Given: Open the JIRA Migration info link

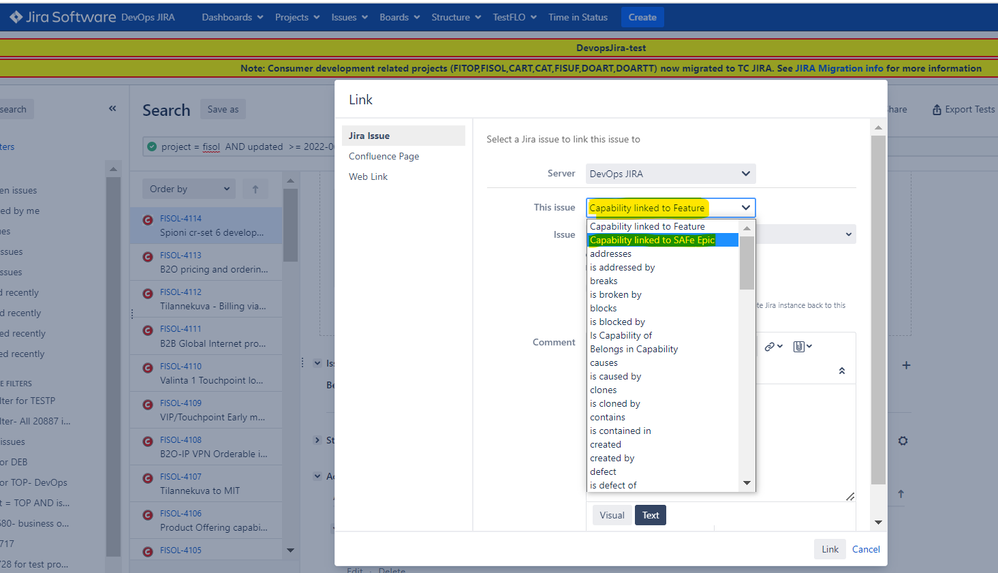Looking at the screenshot, I should coord(839,68).
